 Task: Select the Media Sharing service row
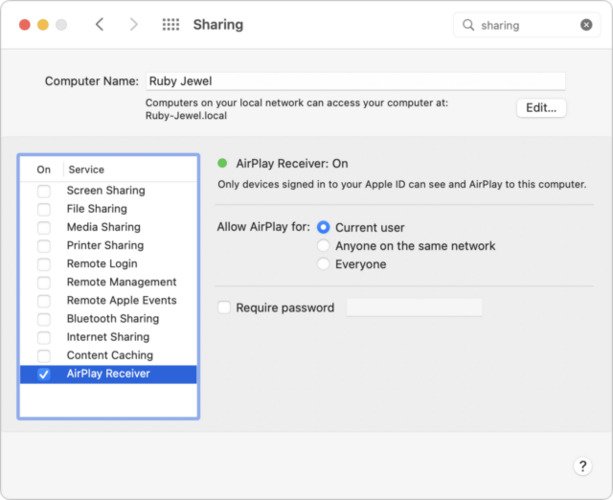[x=108, y=227]
